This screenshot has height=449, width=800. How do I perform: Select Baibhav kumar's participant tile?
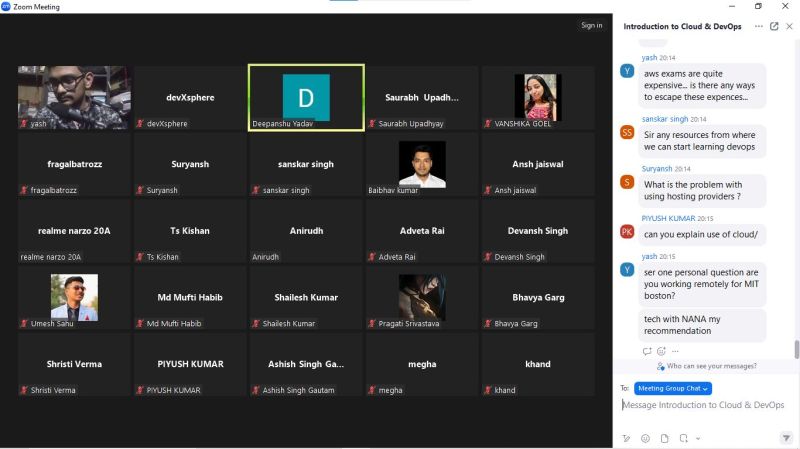[x=422, y=164]
